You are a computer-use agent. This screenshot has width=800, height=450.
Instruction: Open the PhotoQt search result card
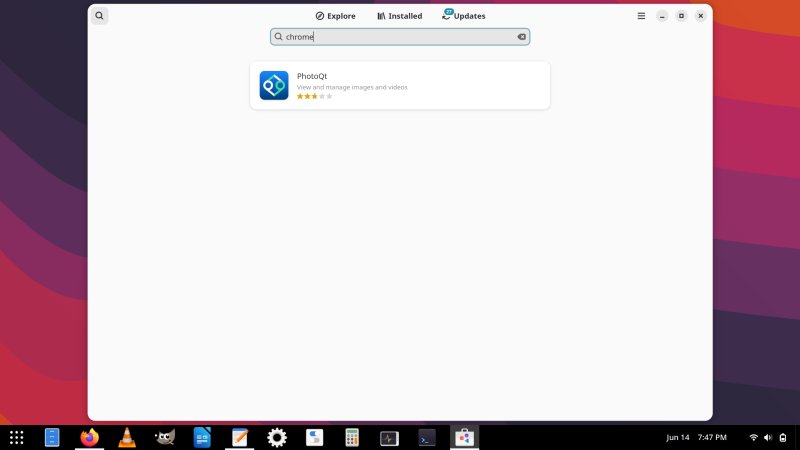tap(400, 85)
